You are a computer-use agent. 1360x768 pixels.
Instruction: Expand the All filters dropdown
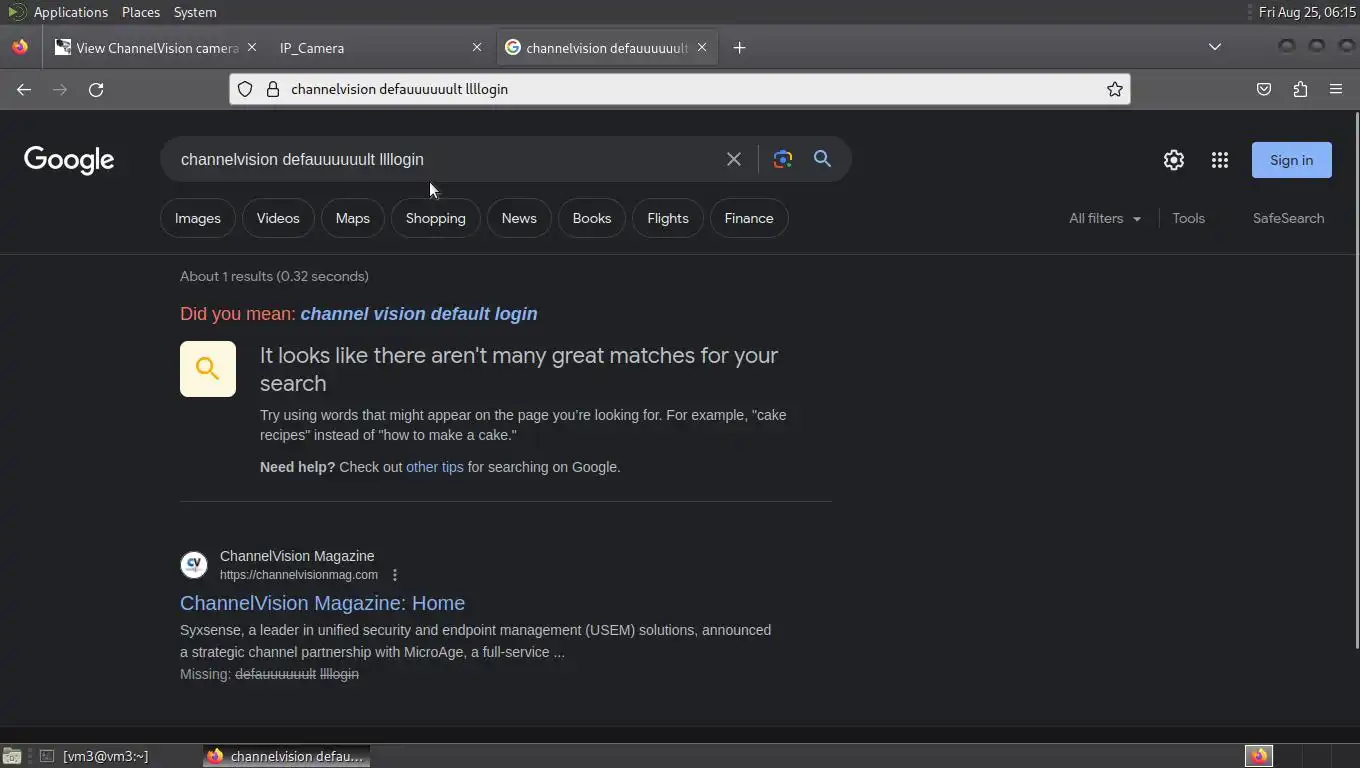[x=1105, y=218]
